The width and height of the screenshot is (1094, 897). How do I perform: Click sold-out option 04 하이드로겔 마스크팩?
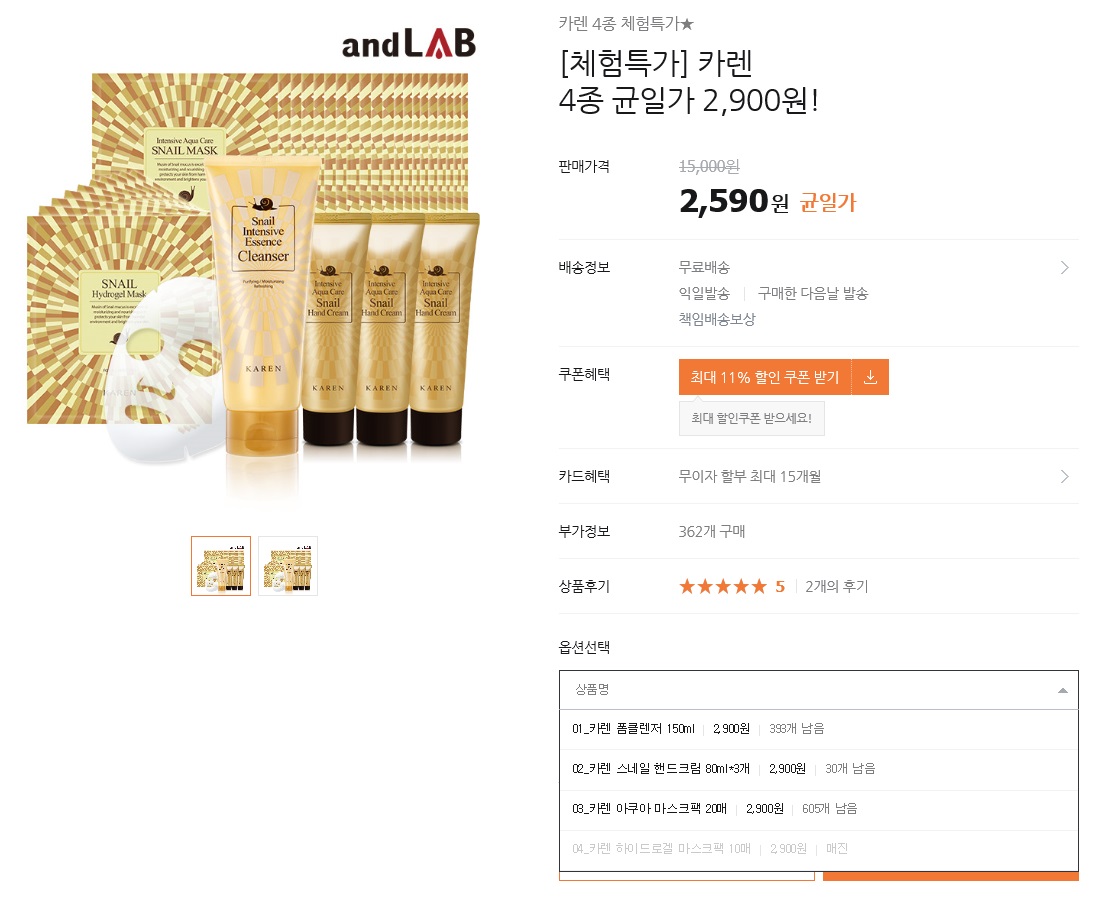[x=818, y=850]
